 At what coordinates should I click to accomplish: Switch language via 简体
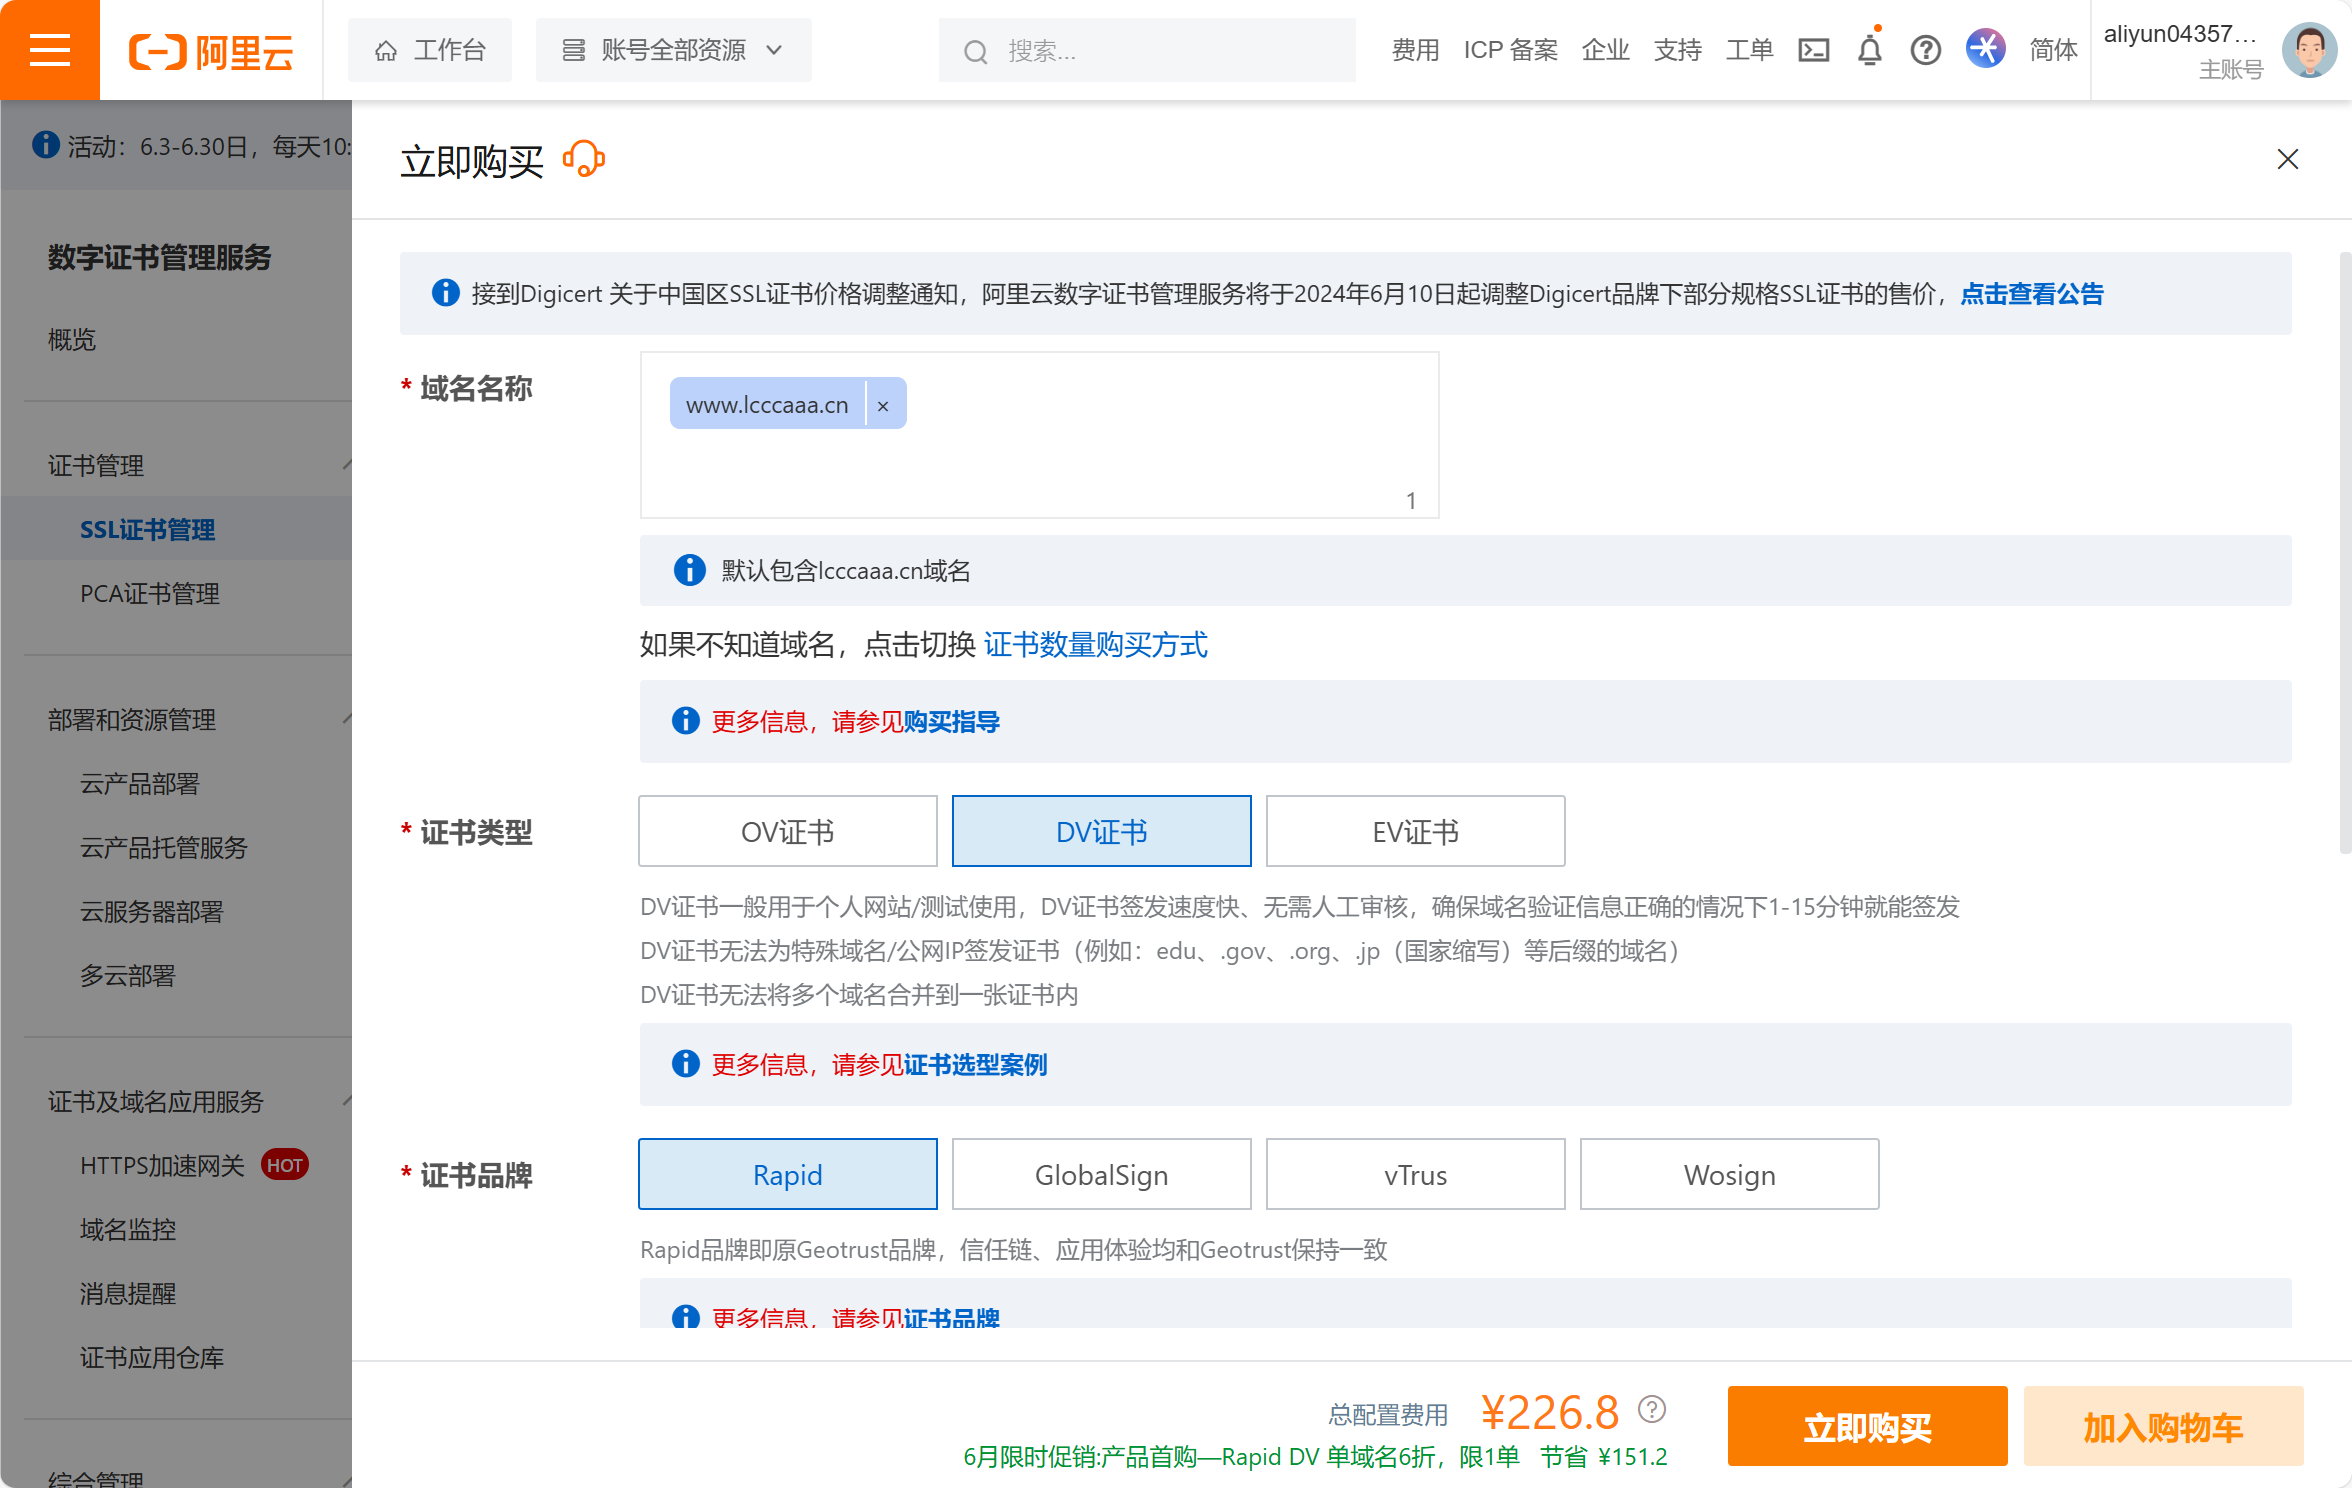[2053, 50]
